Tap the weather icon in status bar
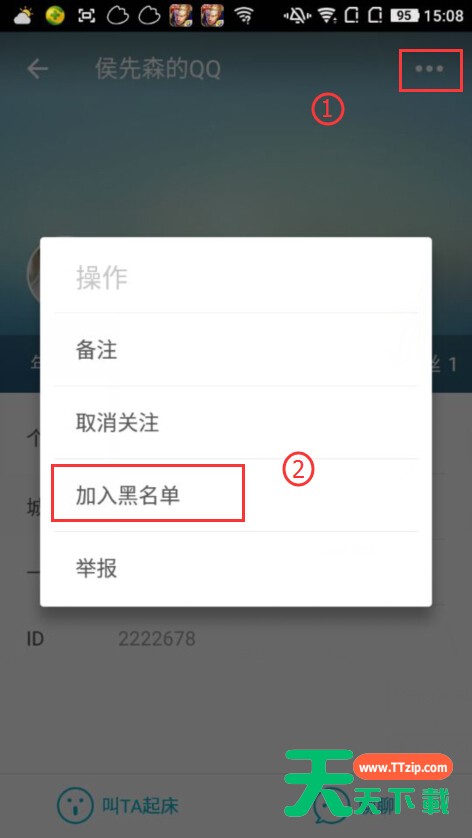 click(22, 15)
